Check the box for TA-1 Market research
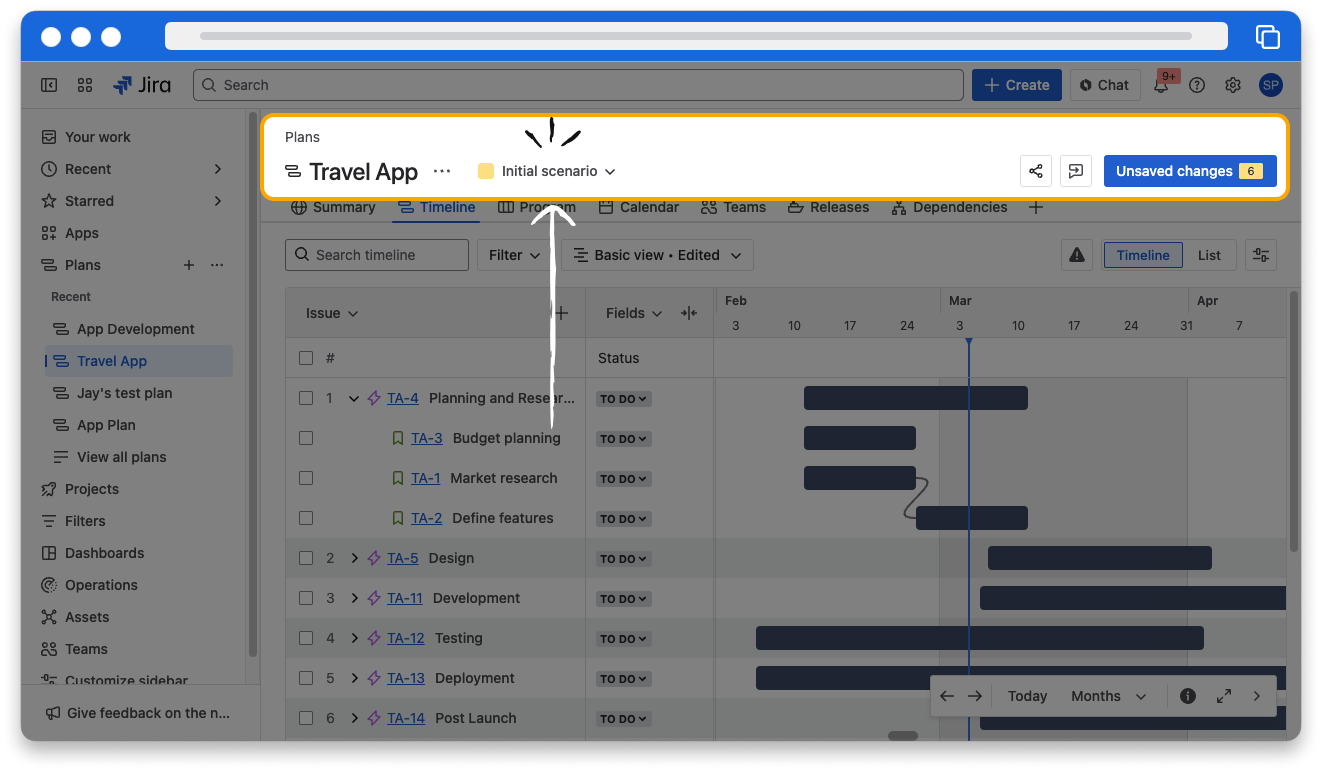The height and width of the screenshot is (772, 1322). point(306,478)
